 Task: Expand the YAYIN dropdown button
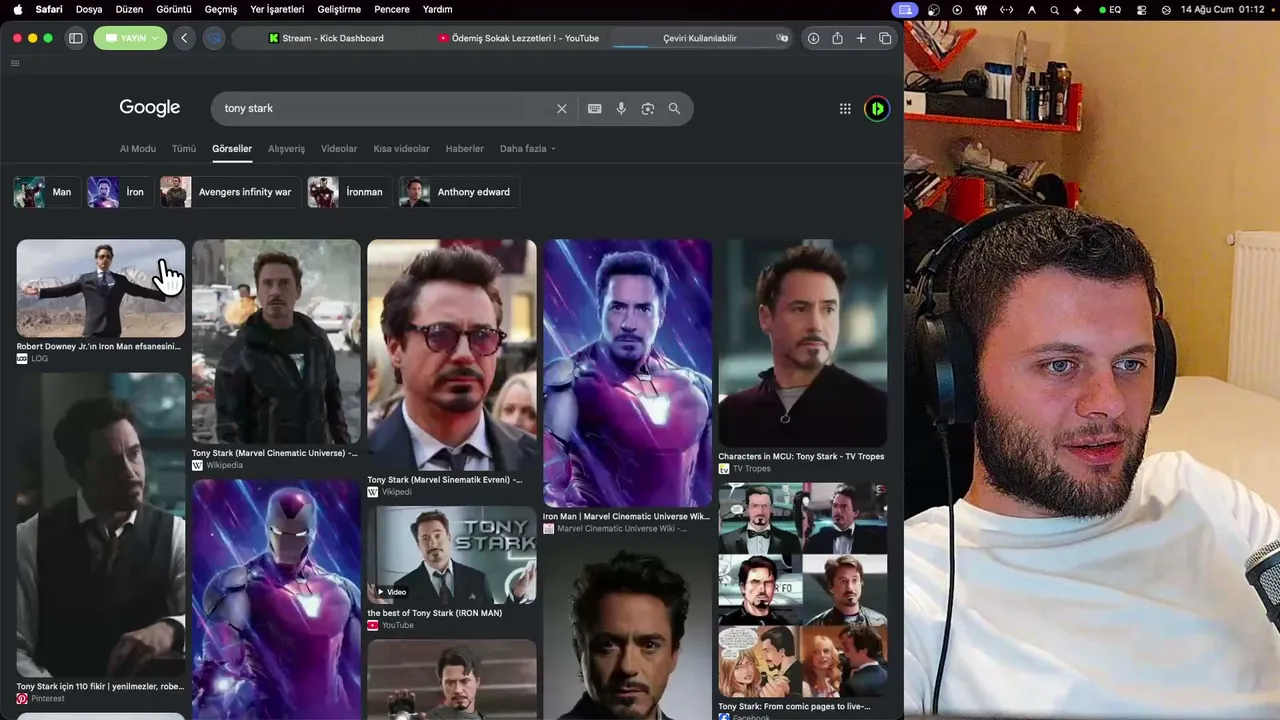(x=130, y=38)
